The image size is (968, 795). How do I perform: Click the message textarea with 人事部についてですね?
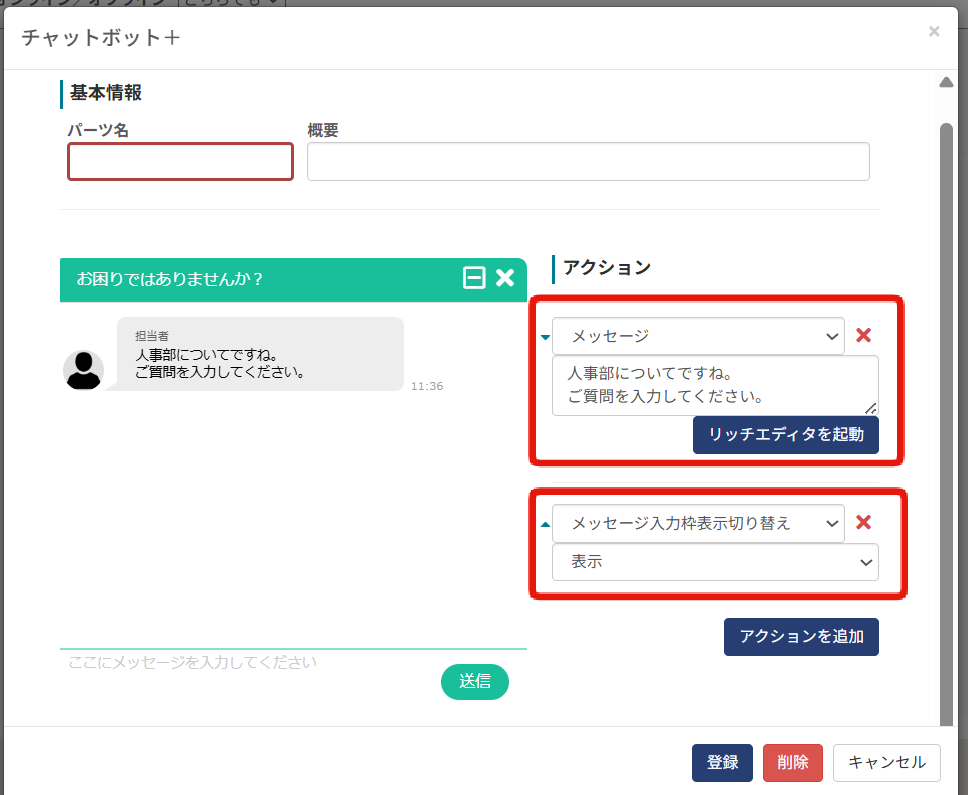[x=715, y=385]
